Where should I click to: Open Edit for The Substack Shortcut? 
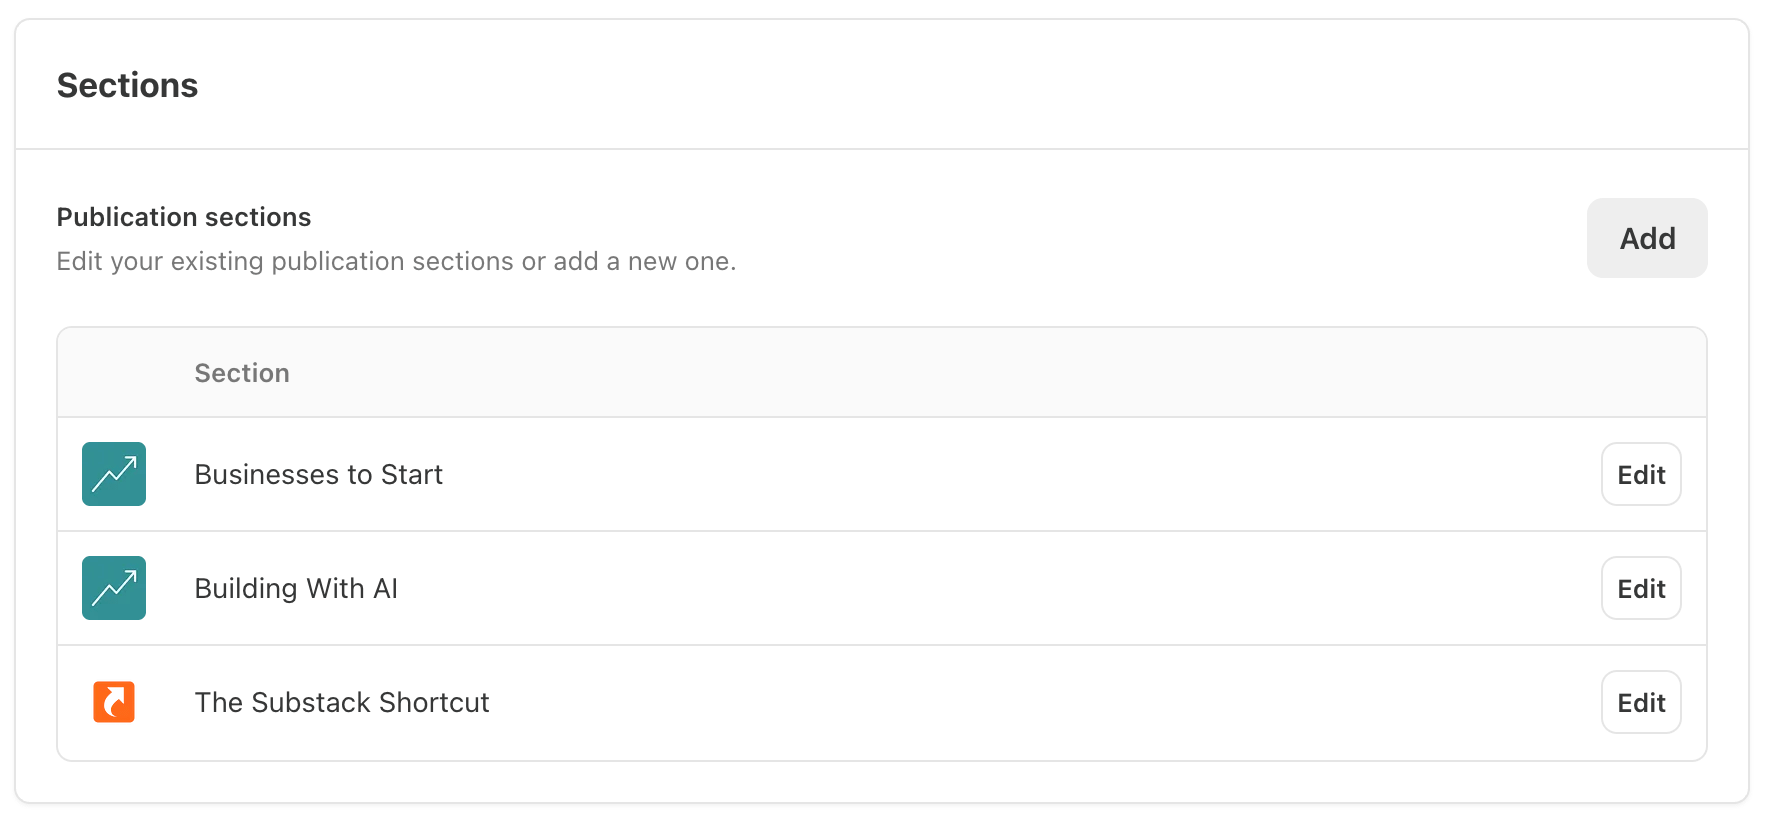pos(1641,702)
